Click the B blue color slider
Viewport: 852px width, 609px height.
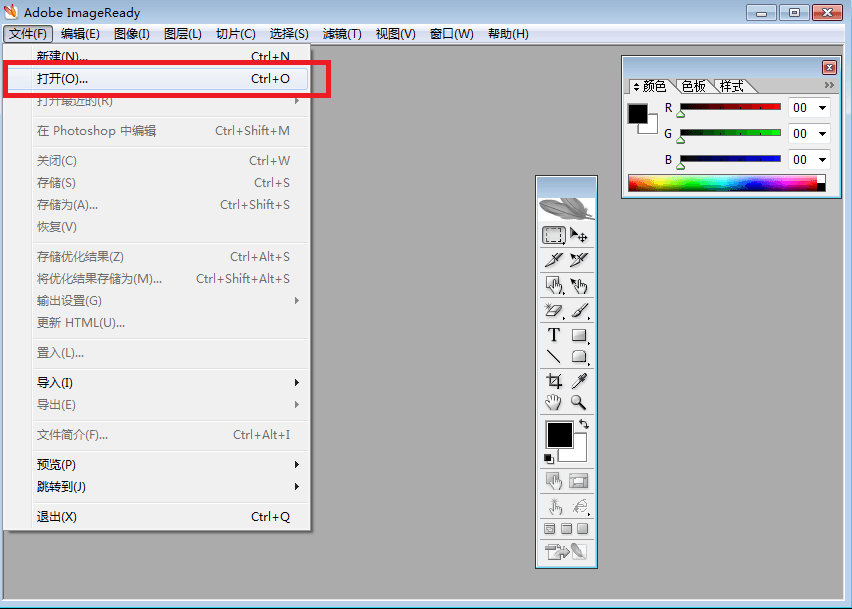click(x=730, y=159)
